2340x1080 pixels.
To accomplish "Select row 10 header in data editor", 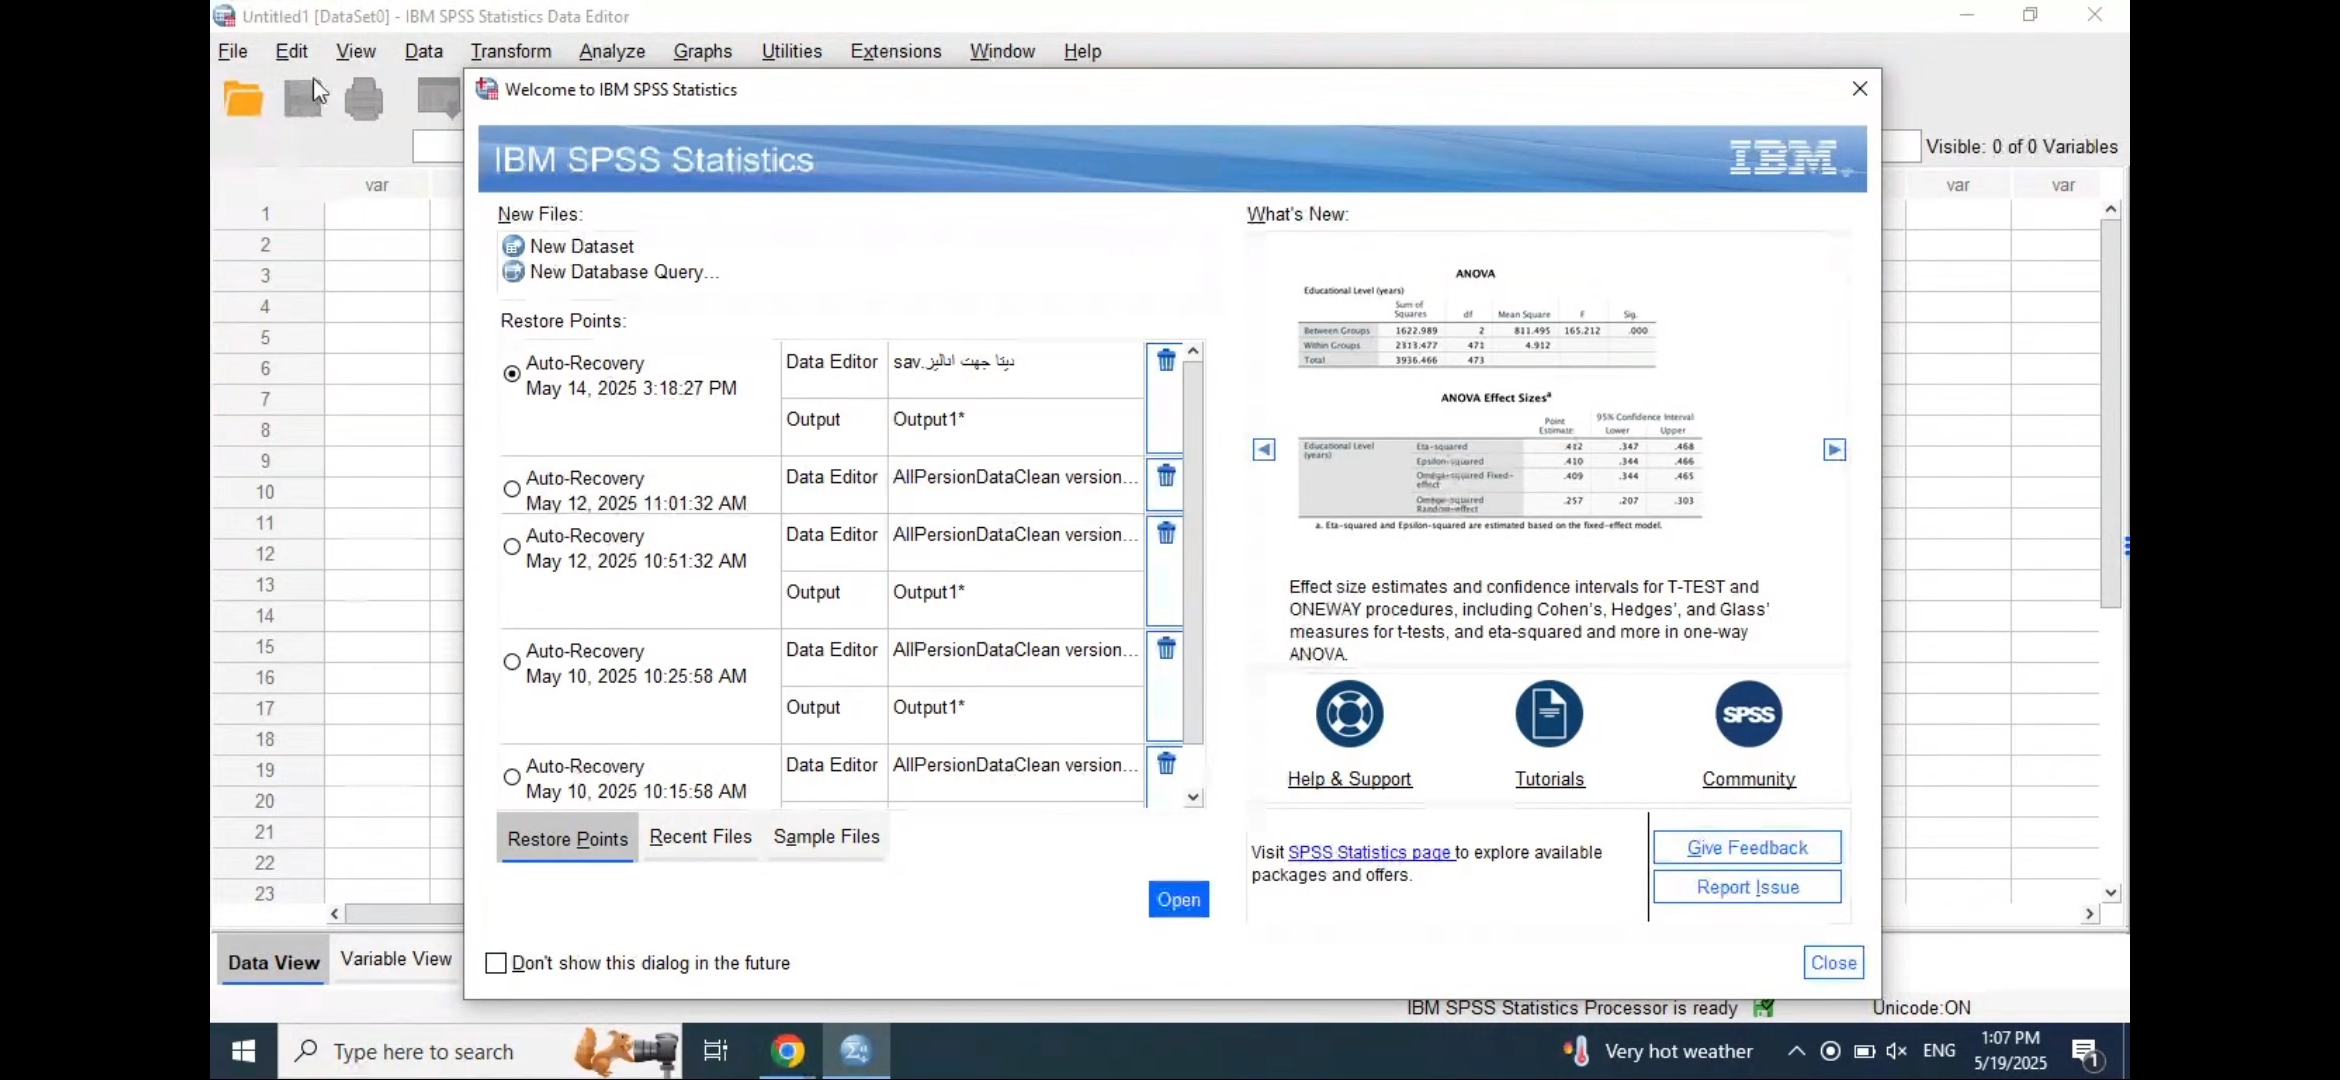I will pos(265,492).
